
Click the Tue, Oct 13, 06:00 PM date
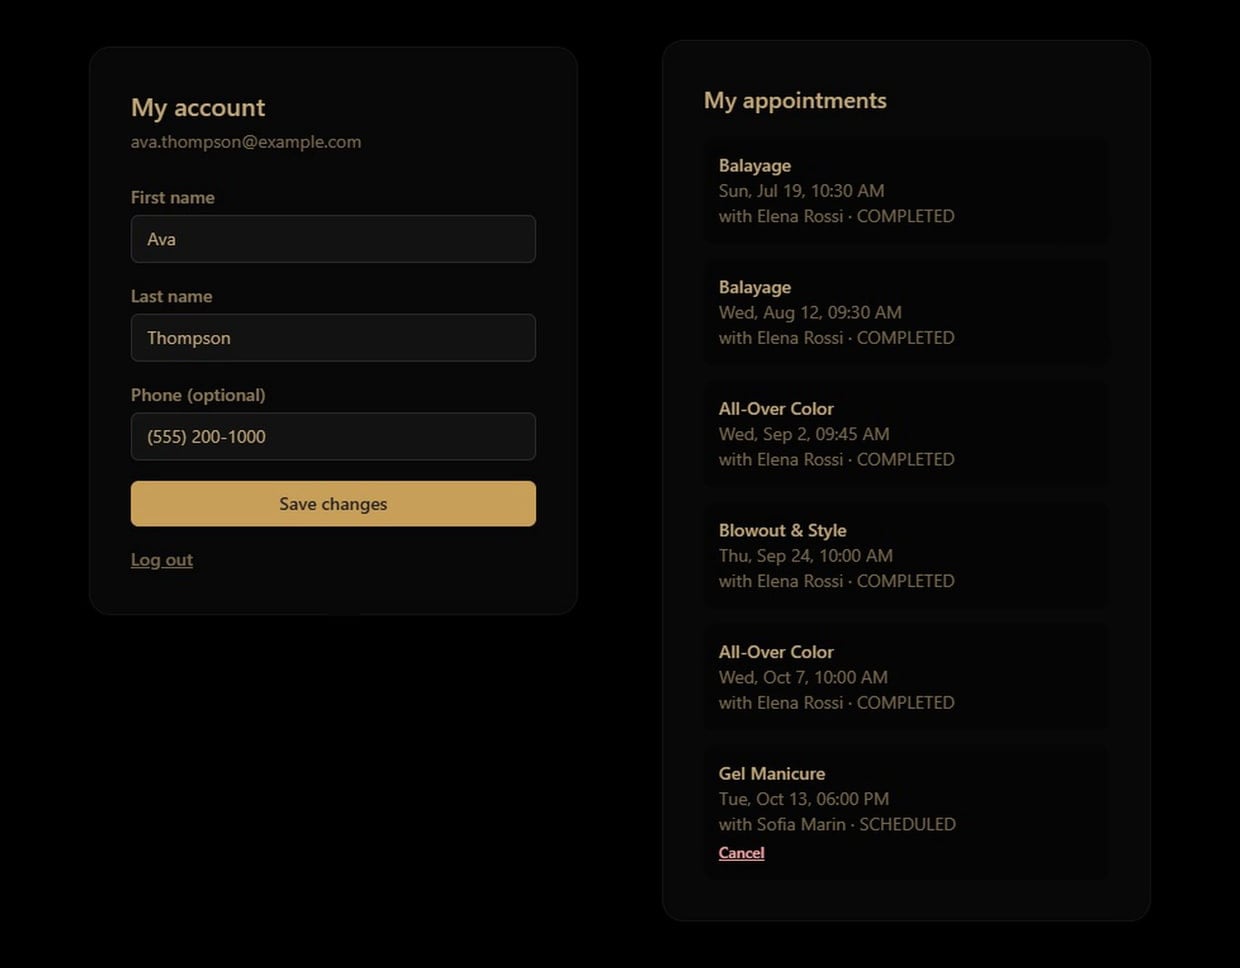coord(804,799)
